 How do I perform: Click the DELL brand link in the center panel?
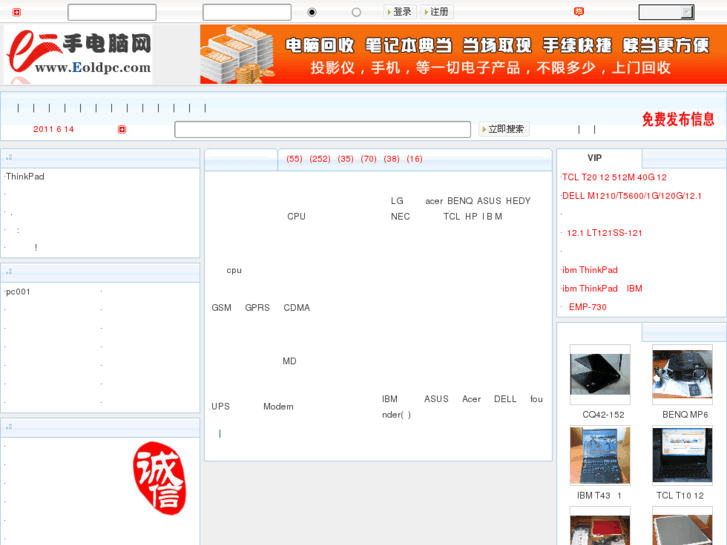click(x=505, y=399)
